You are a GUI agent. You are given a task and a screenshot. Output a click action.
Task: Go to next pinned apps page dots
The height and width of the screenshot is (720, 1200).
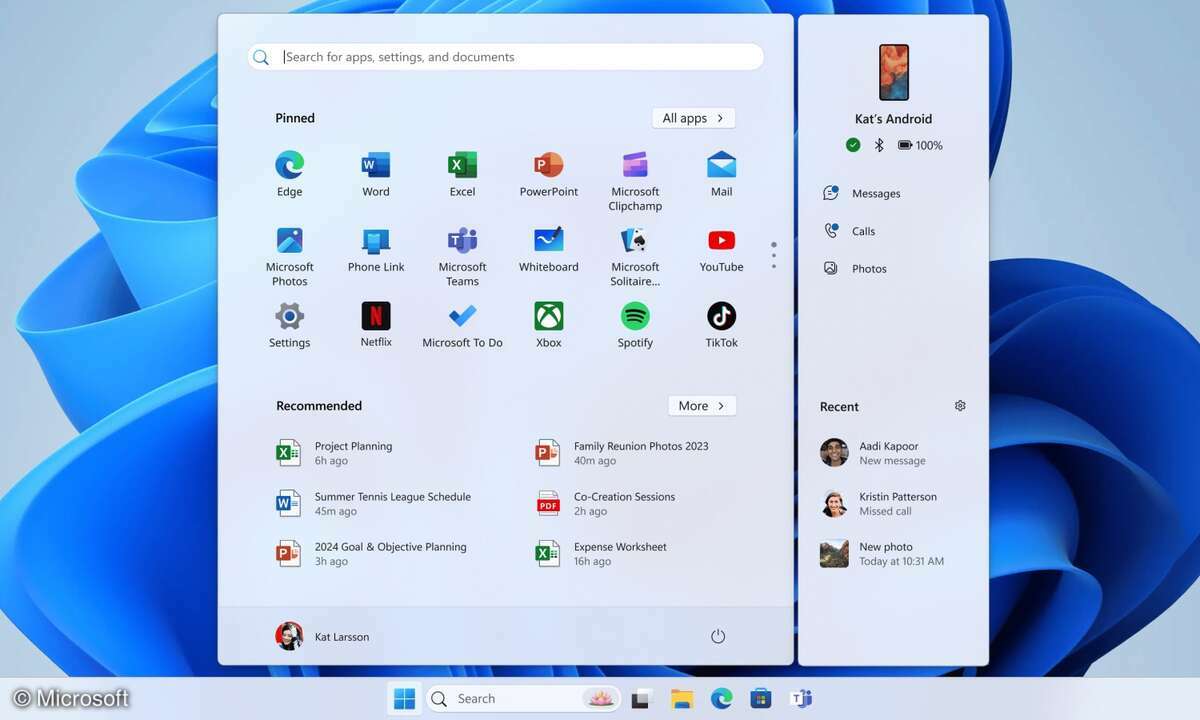(x=773, y=255)
